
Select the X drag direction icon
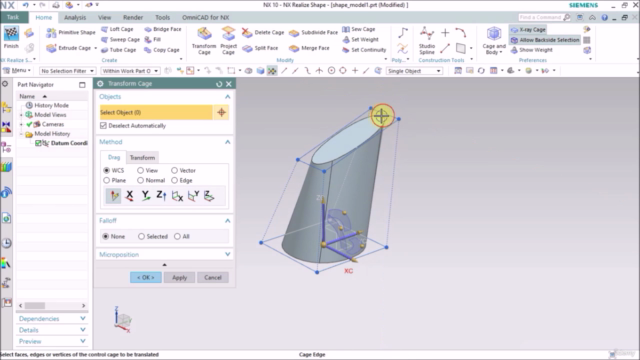[129, 196]
